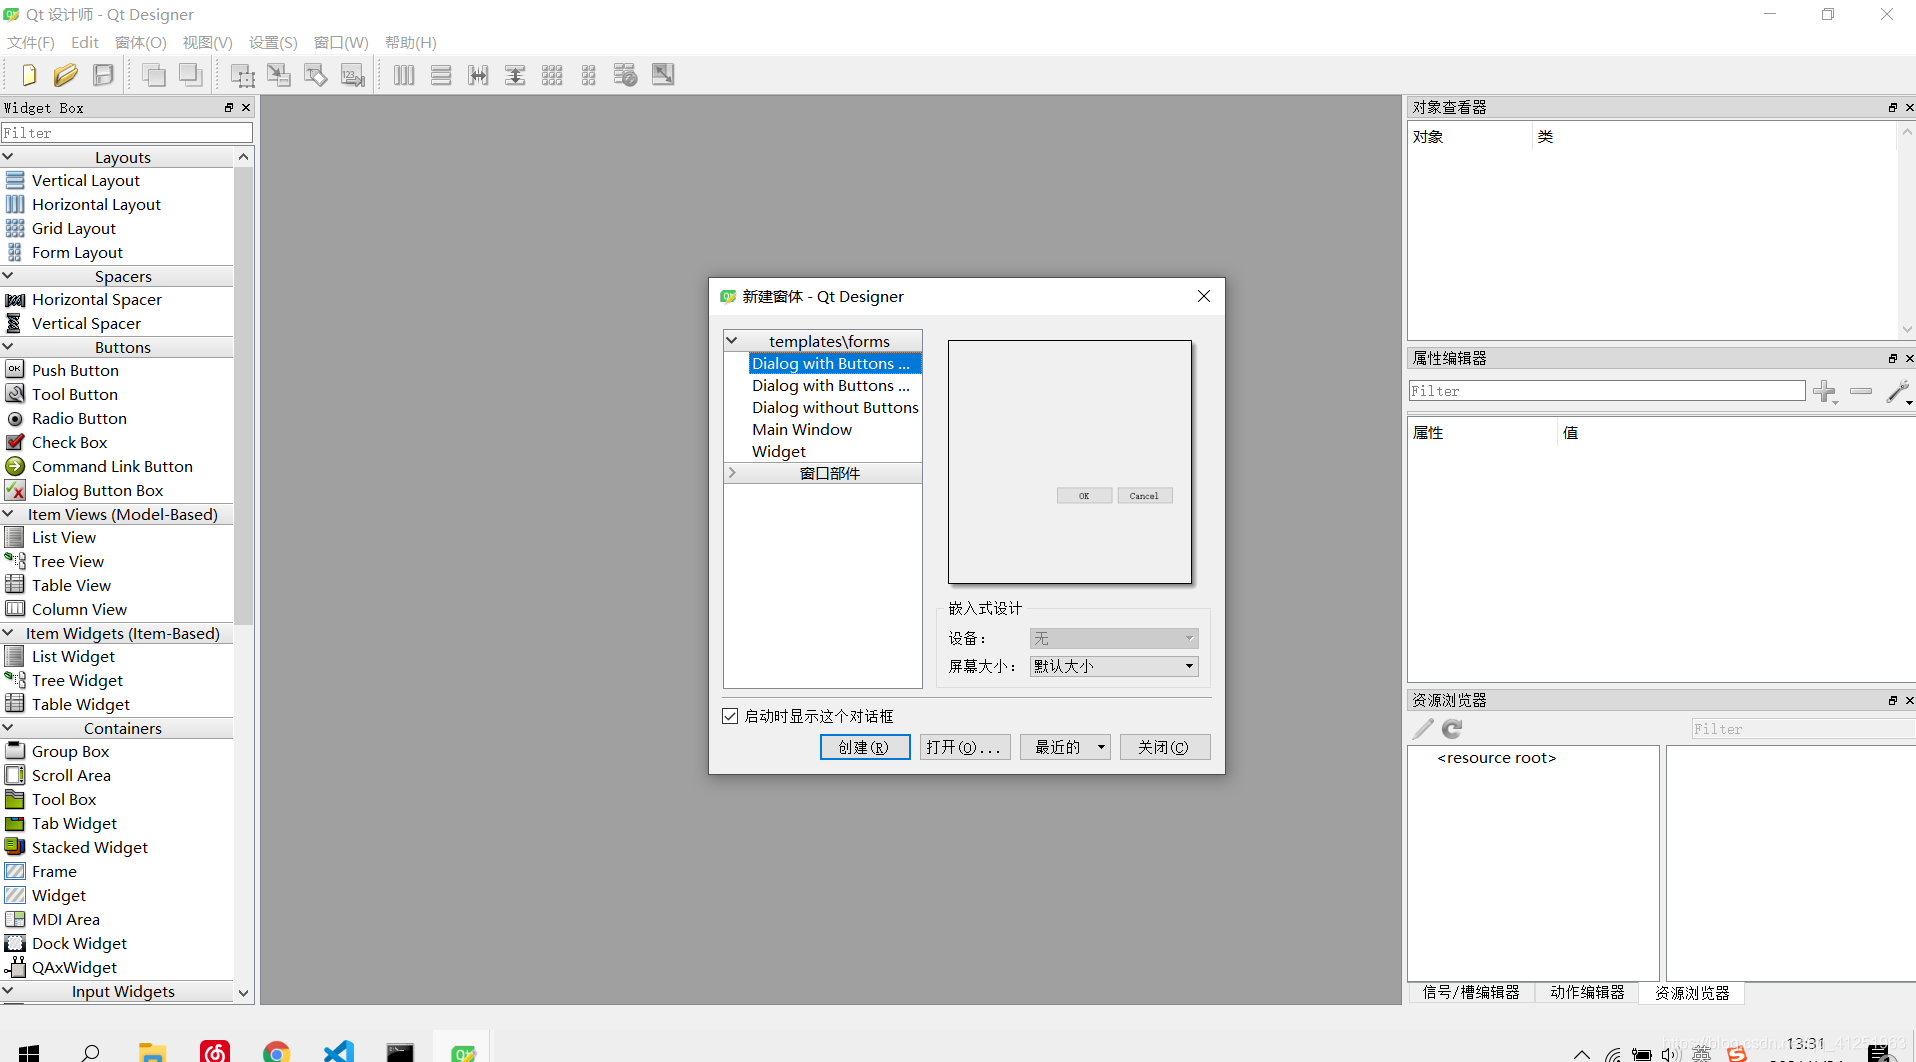
Task: Type in the Widget Box filter field
Action: (126, 132)
